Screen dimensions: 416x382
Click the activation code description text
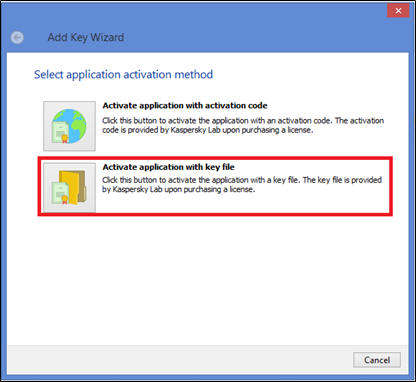(x=243, y=125)
